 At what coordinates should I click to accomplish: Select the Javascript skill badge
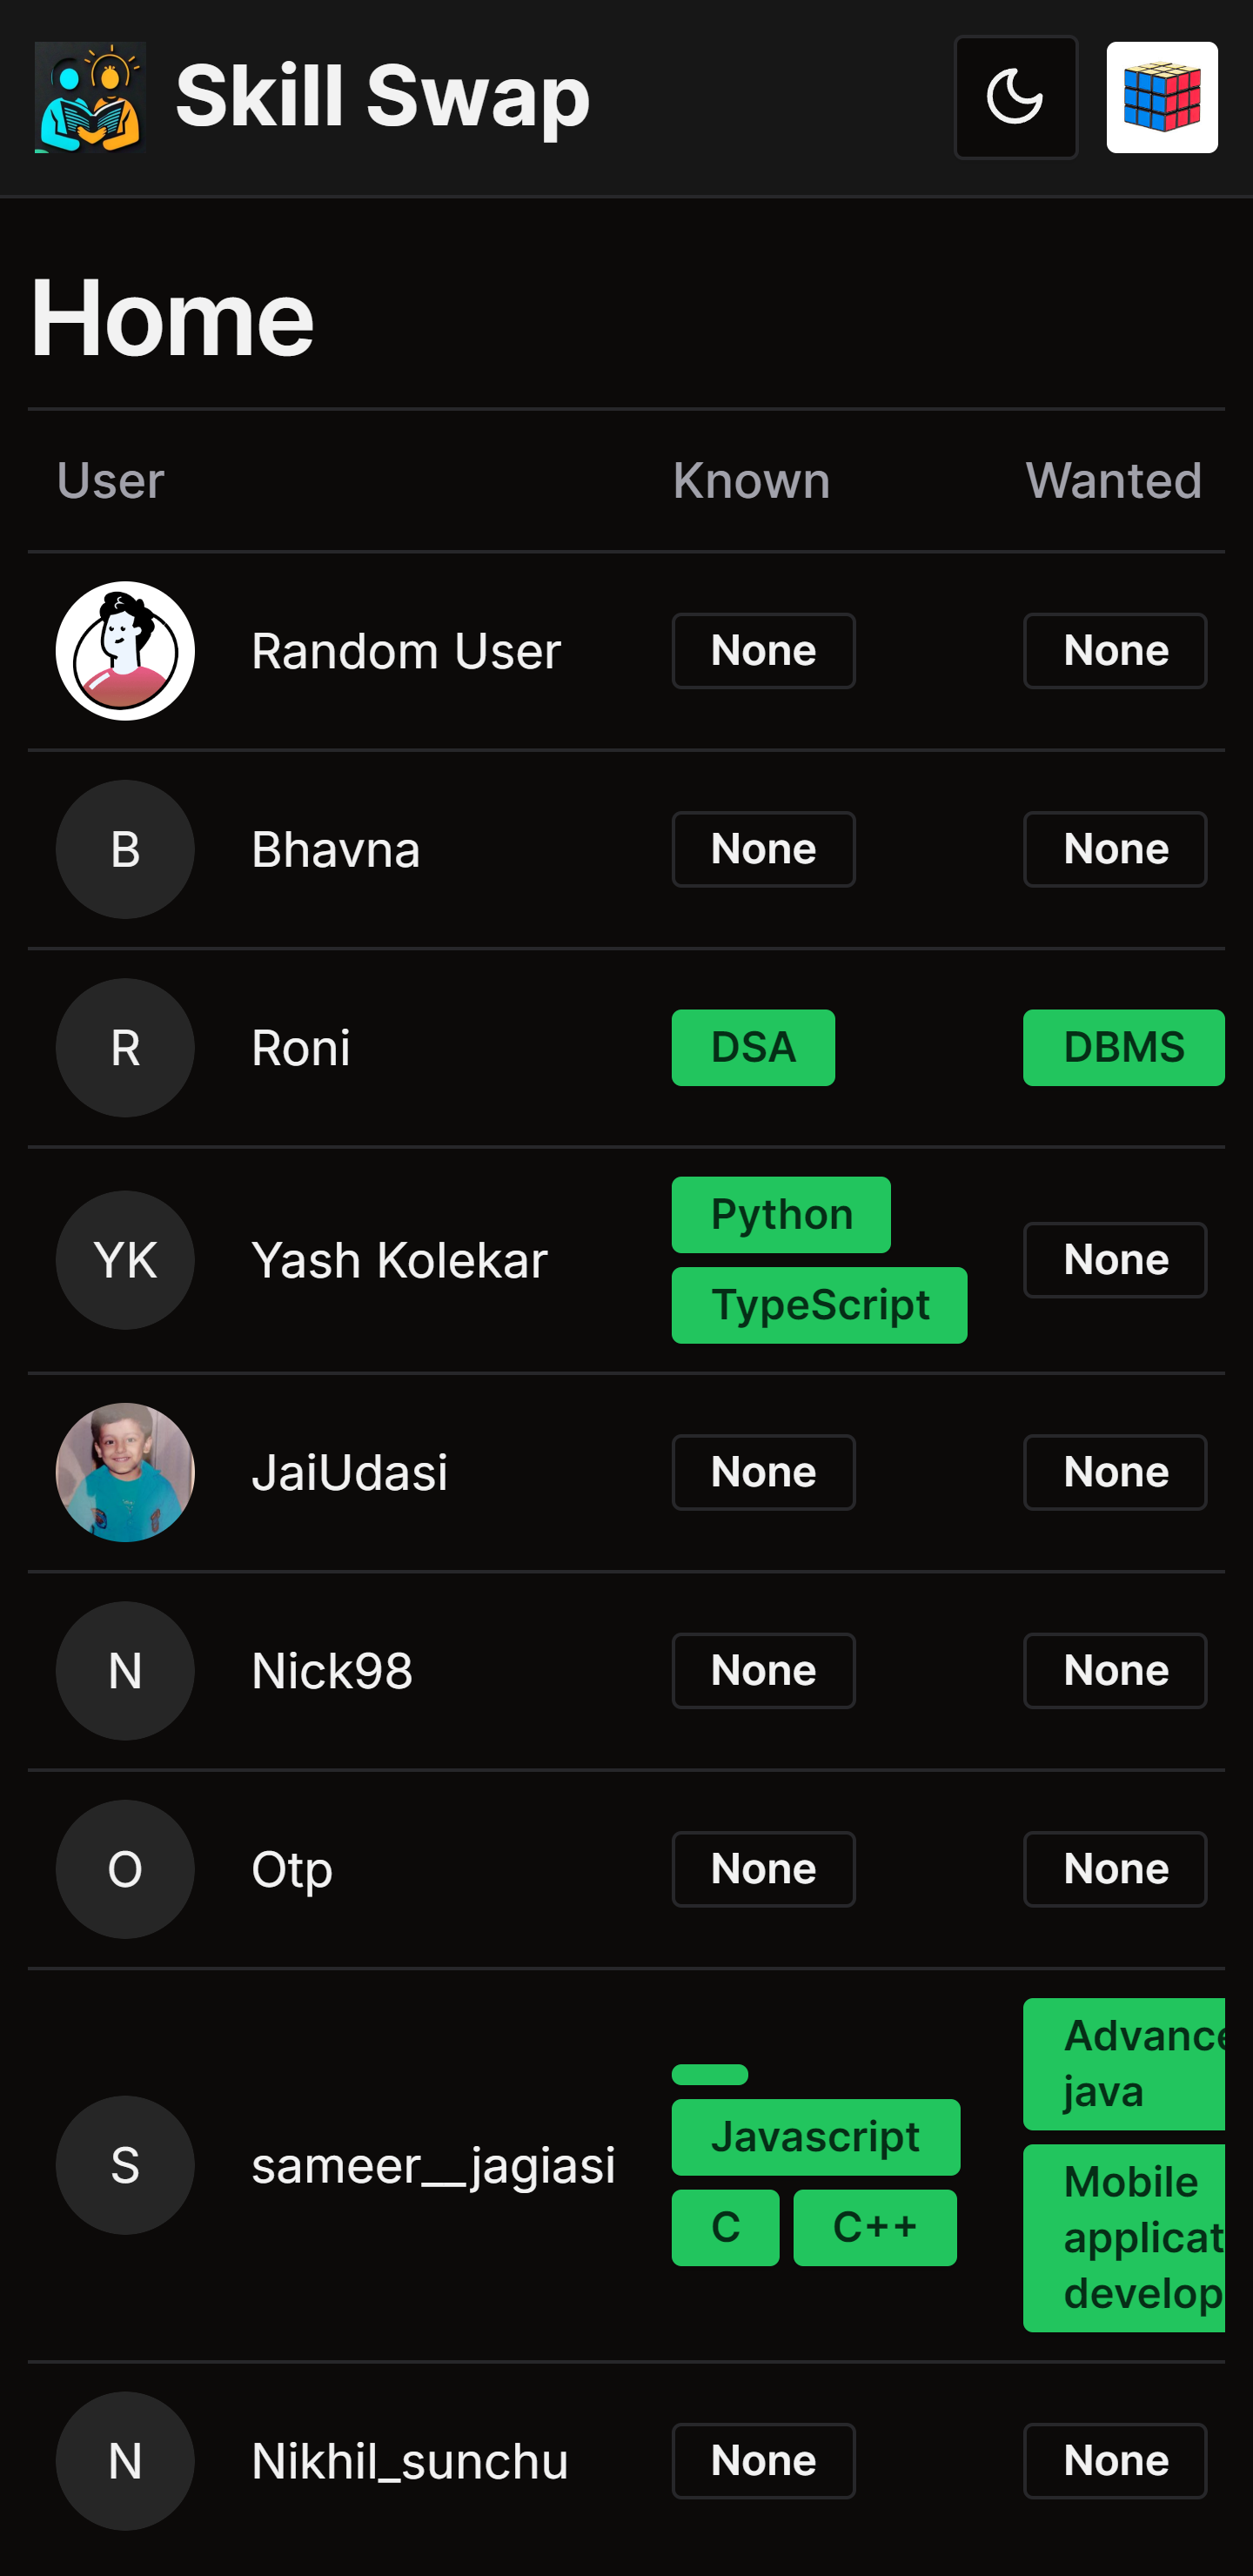coord(815,2137)
